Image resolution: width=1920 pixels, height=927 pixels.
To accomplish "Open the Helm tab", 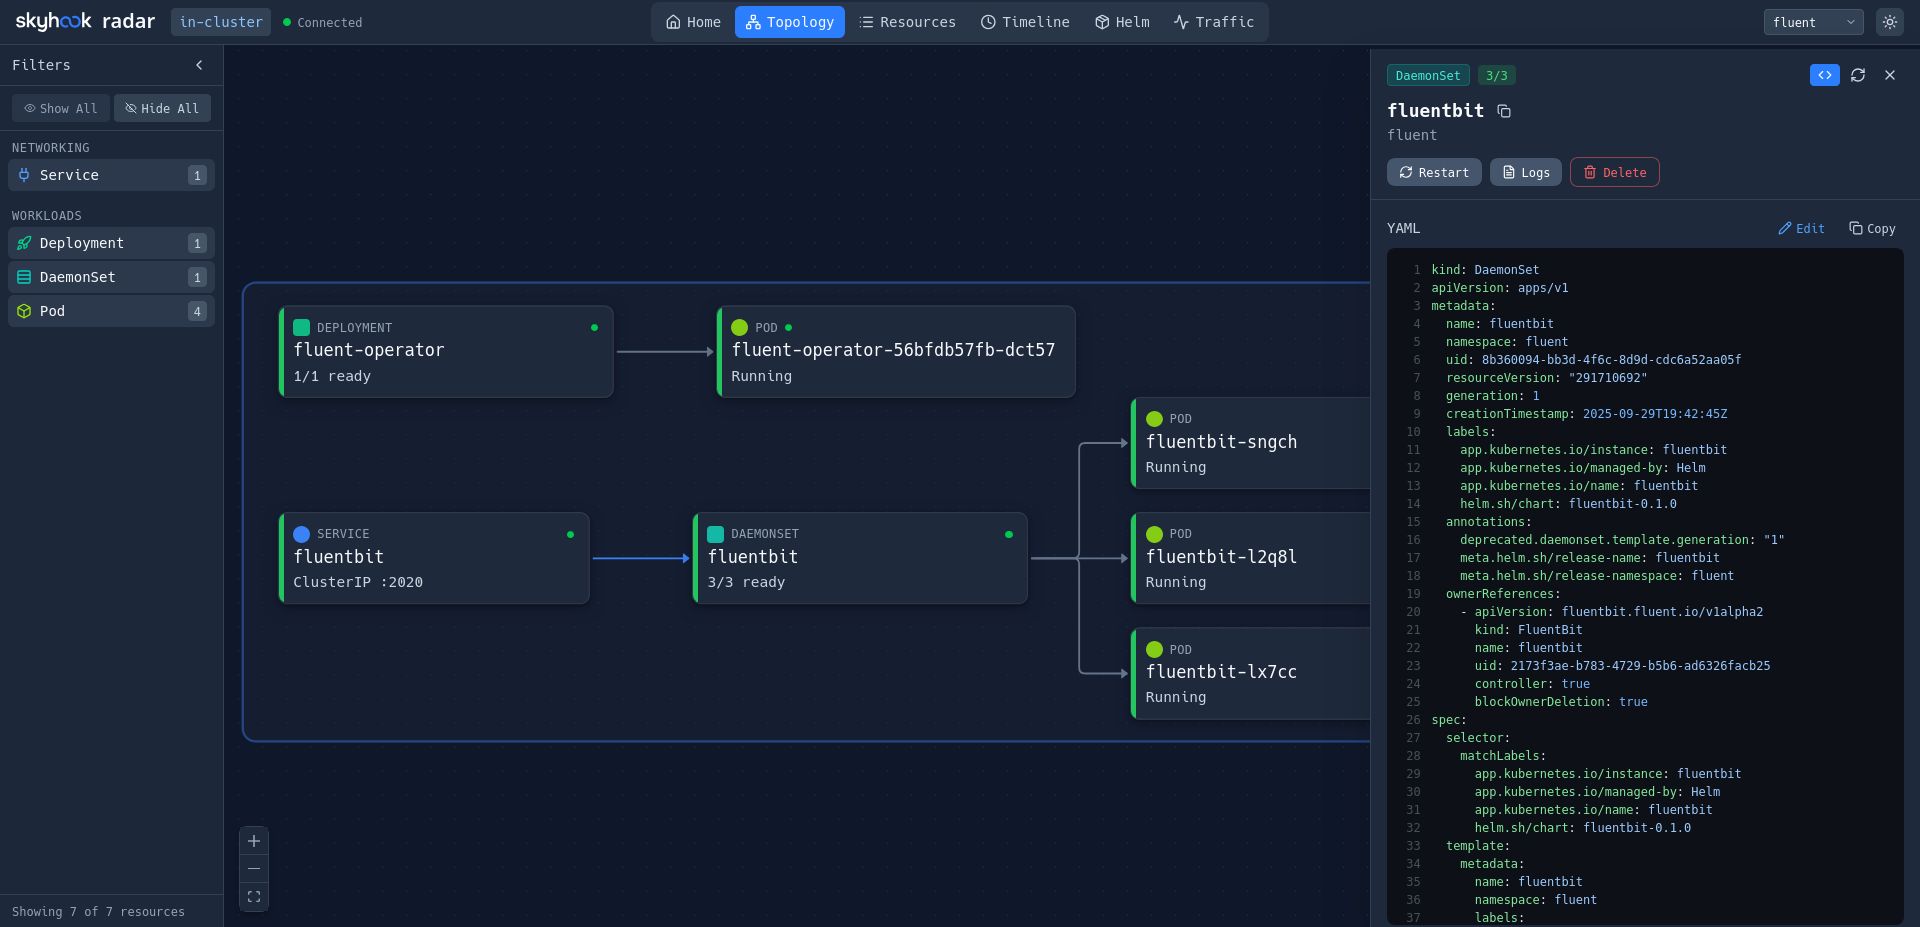I will (1122, 22).
